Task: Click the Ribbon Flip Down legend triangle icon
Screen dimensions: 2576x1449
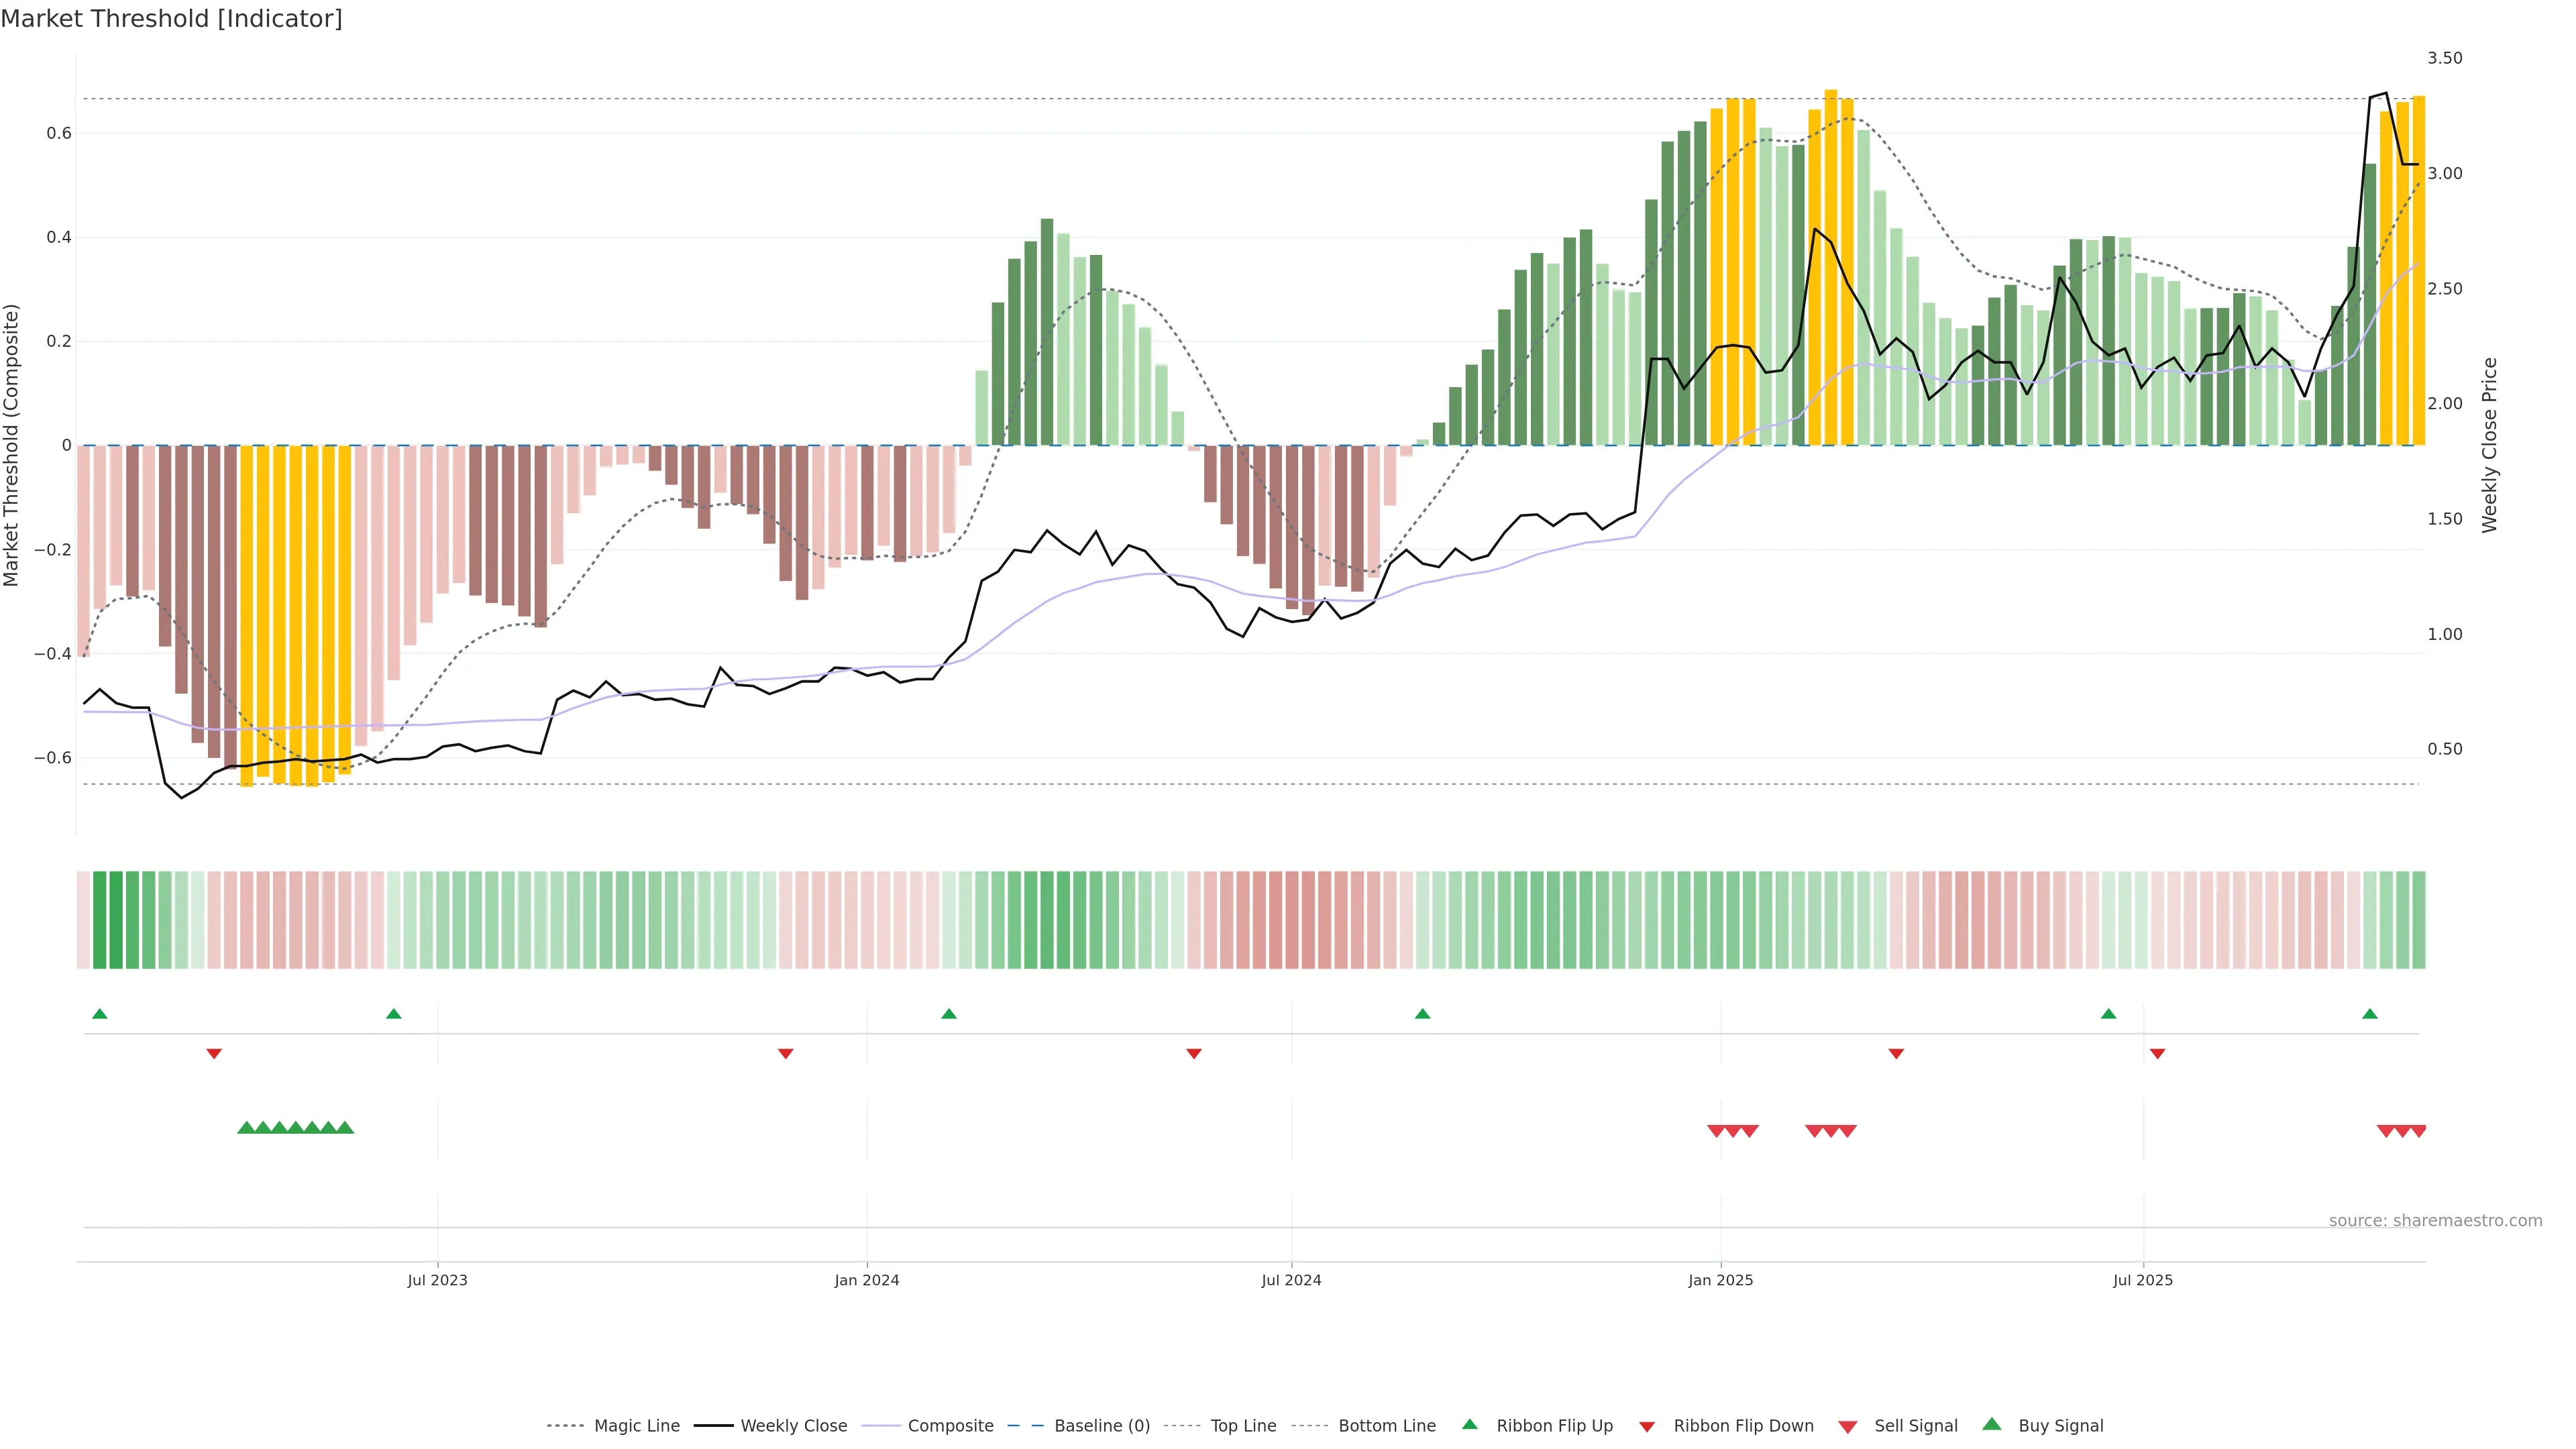Action: pos(1646,1426)
